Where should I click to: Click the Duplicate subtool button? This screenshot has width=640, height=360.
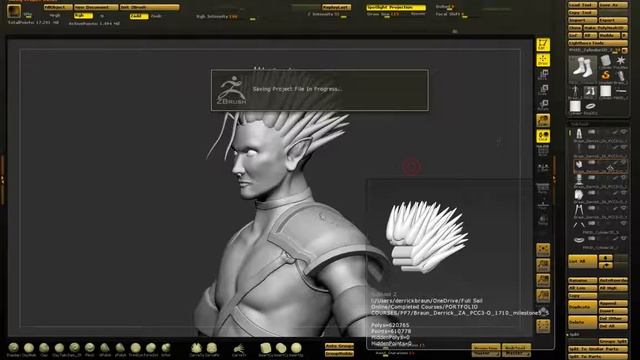[x=582, y=307]
